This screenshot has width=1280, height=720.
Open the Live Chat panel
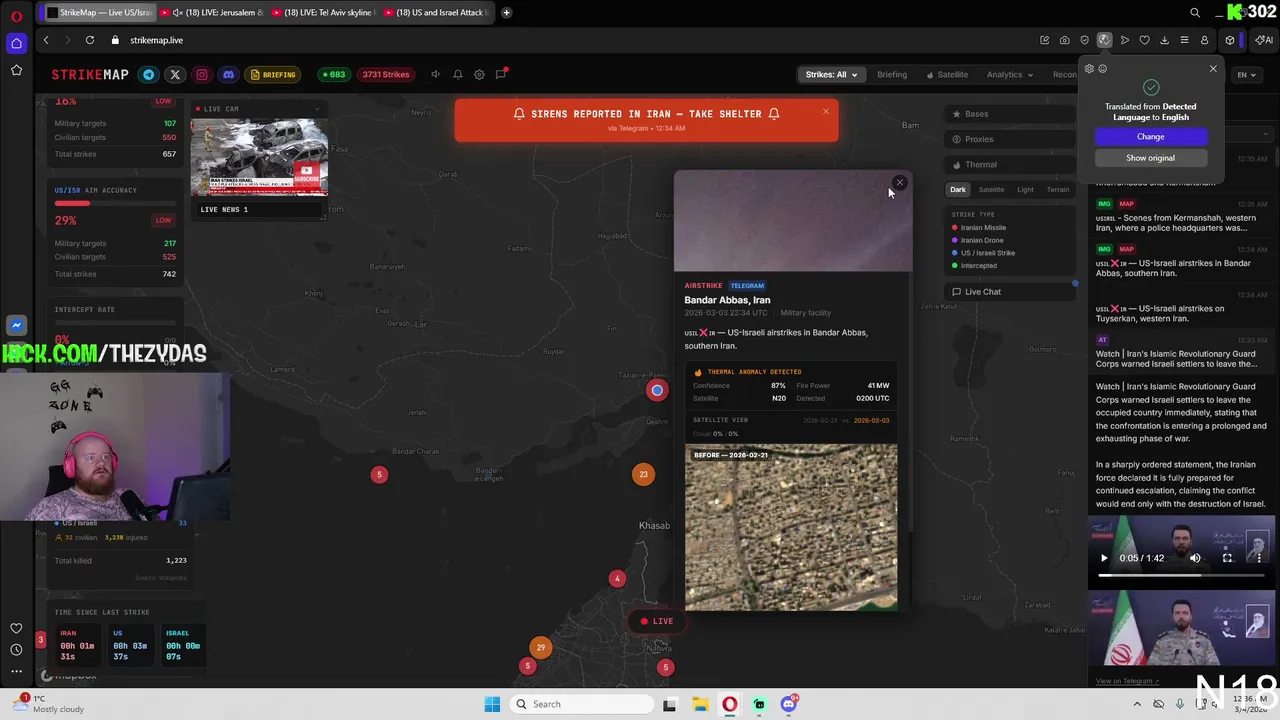pos(1008,292)
